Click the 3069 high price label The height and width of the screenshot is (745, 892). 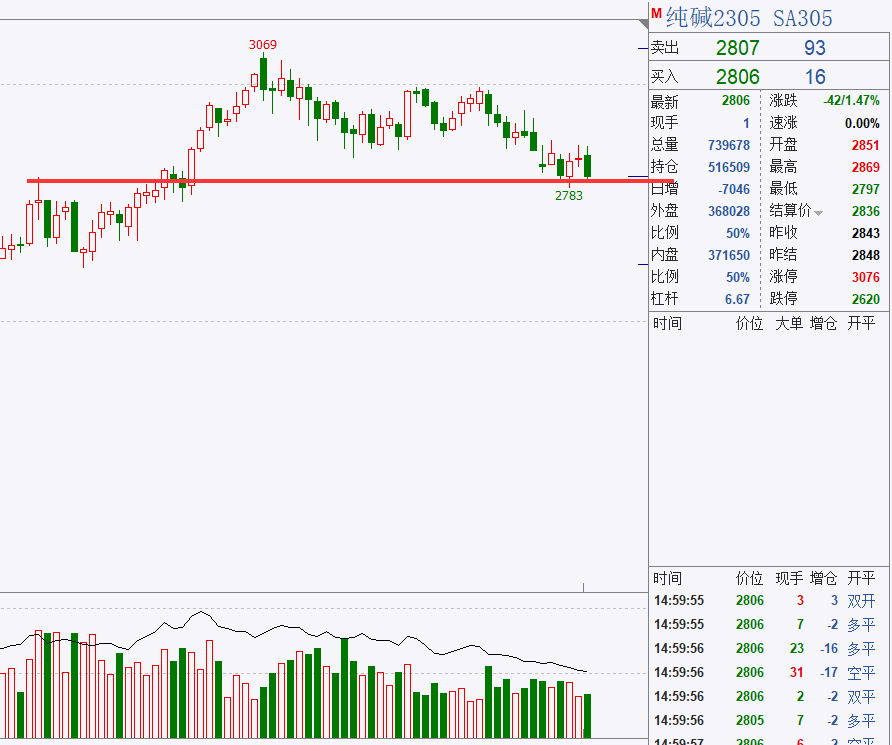(263, 44)
